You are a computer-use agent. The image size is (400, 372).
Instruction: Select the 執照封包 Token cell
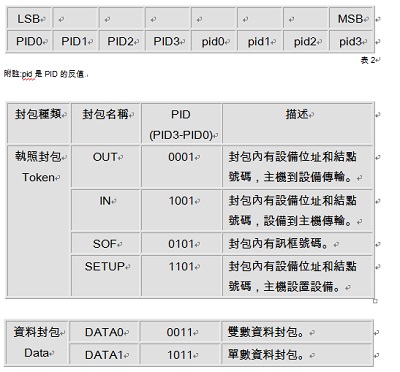coord(39,221)
